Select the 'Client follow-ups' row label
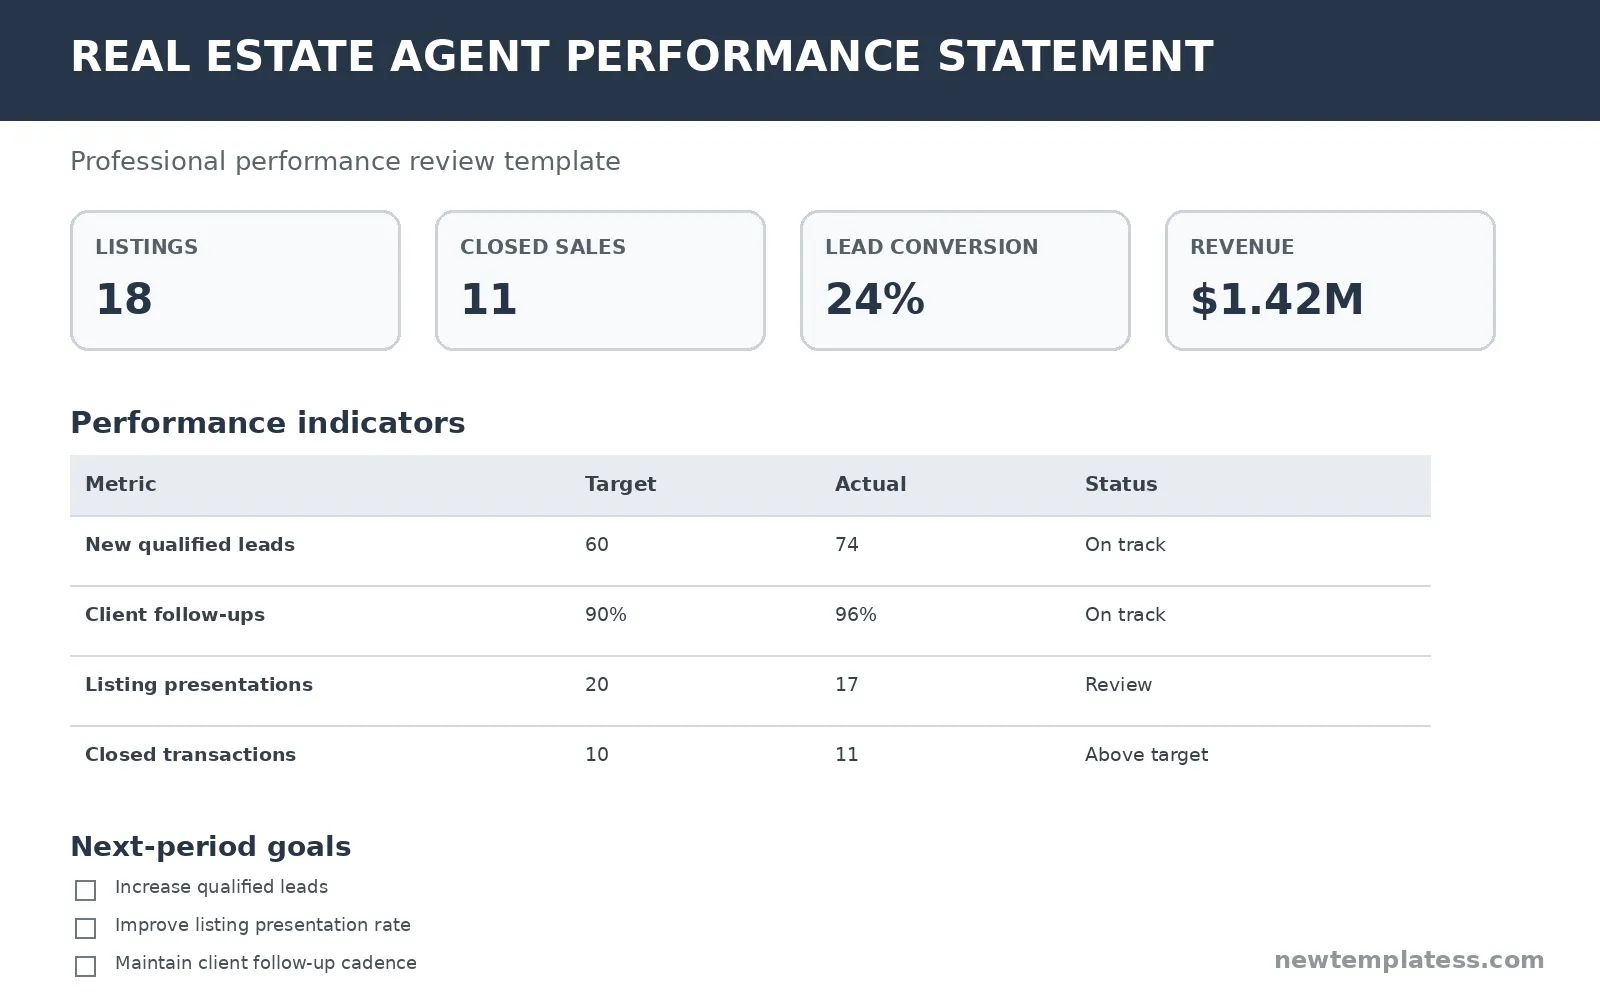1600x1000 pixels. [175, 615]
